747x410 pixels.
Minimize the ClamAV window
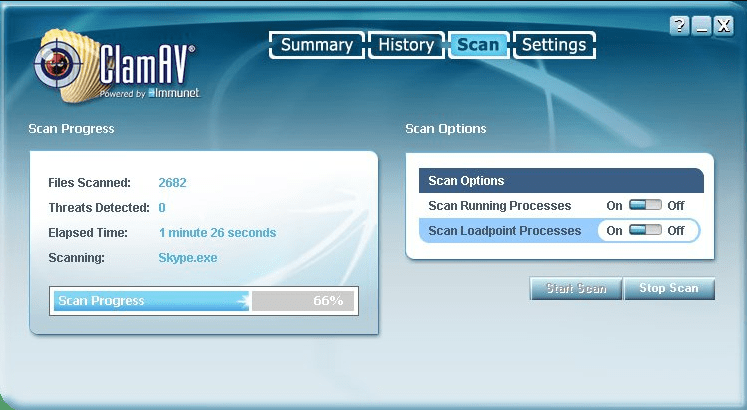pos(703,26)
